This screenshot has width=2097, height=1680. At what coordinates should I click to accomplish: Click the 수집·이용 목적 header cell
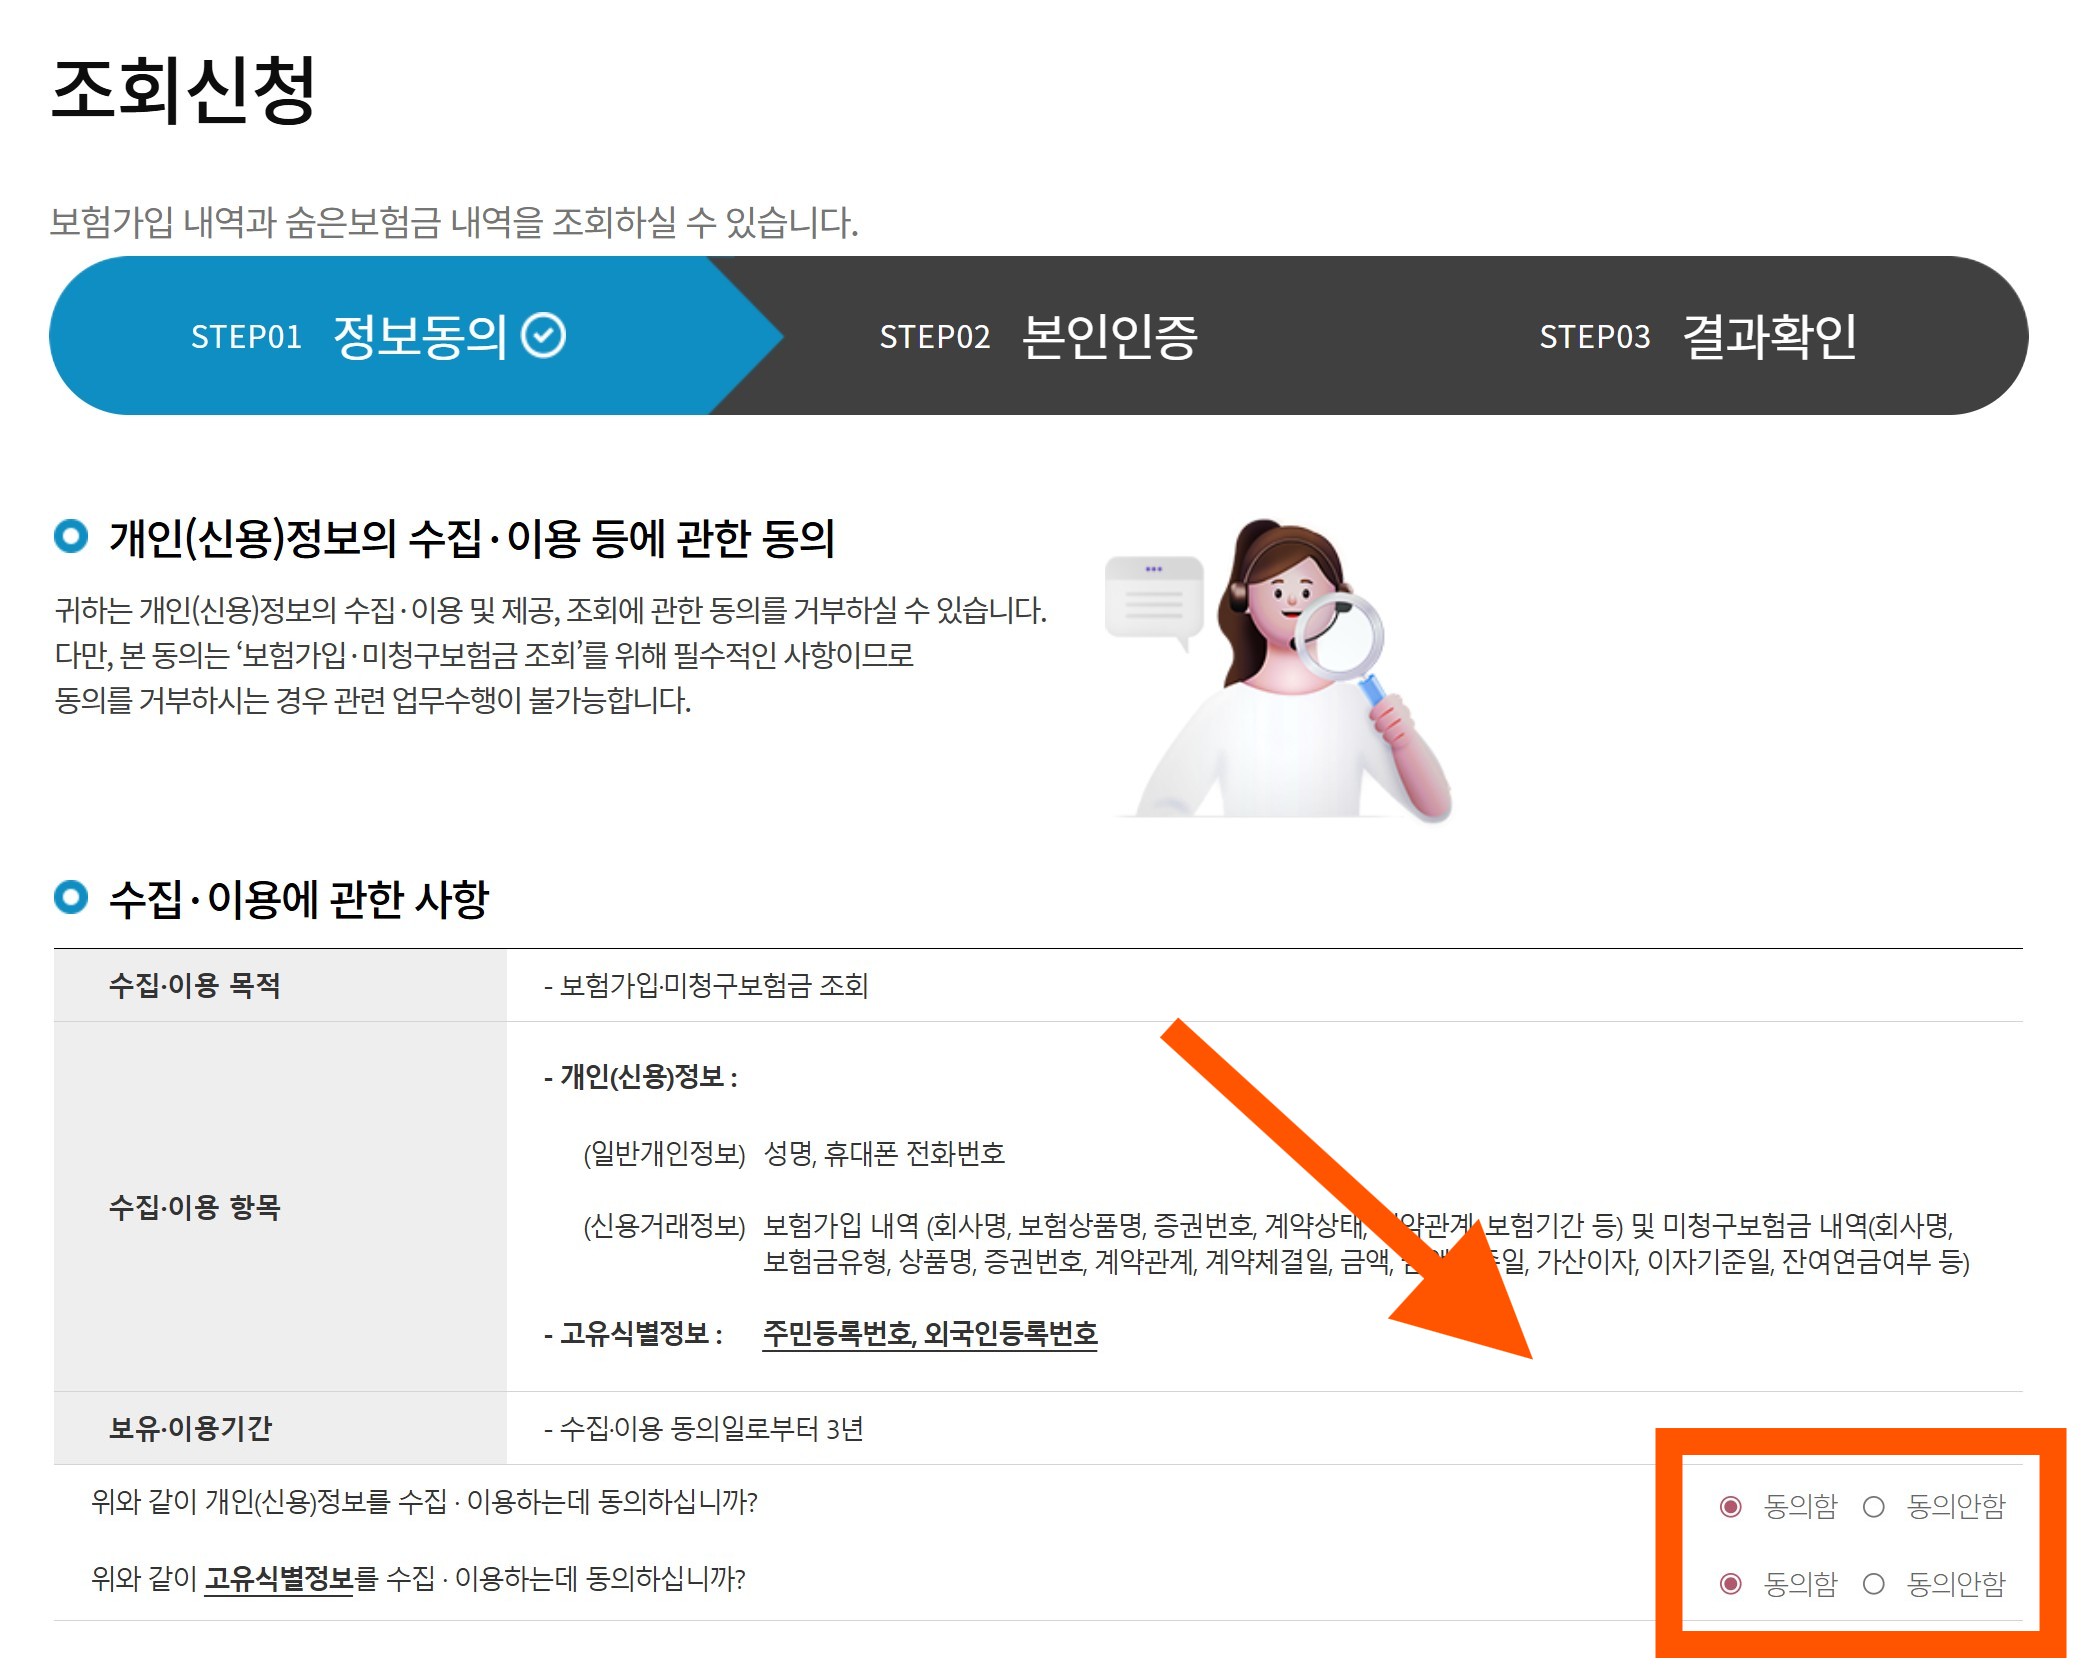(x=194, y=986)
